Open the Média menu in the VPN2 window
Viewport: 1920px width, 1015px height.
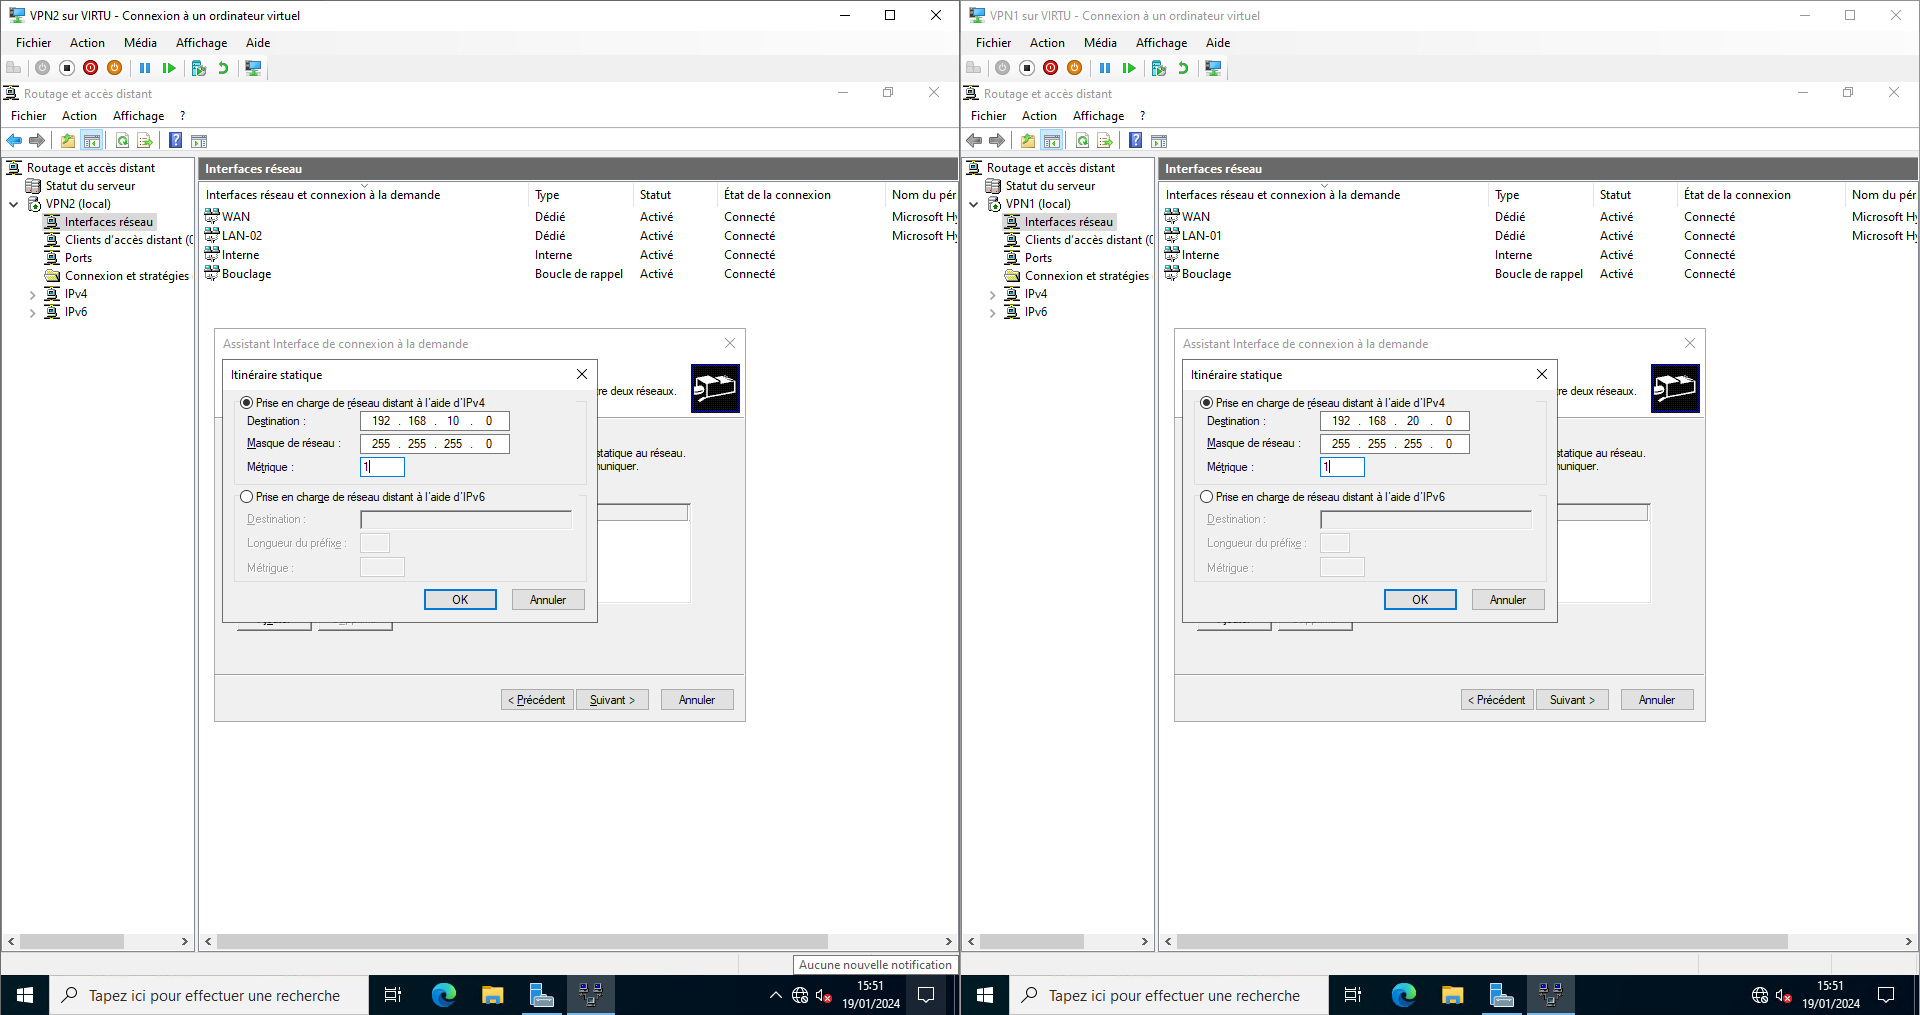(140, 43)
